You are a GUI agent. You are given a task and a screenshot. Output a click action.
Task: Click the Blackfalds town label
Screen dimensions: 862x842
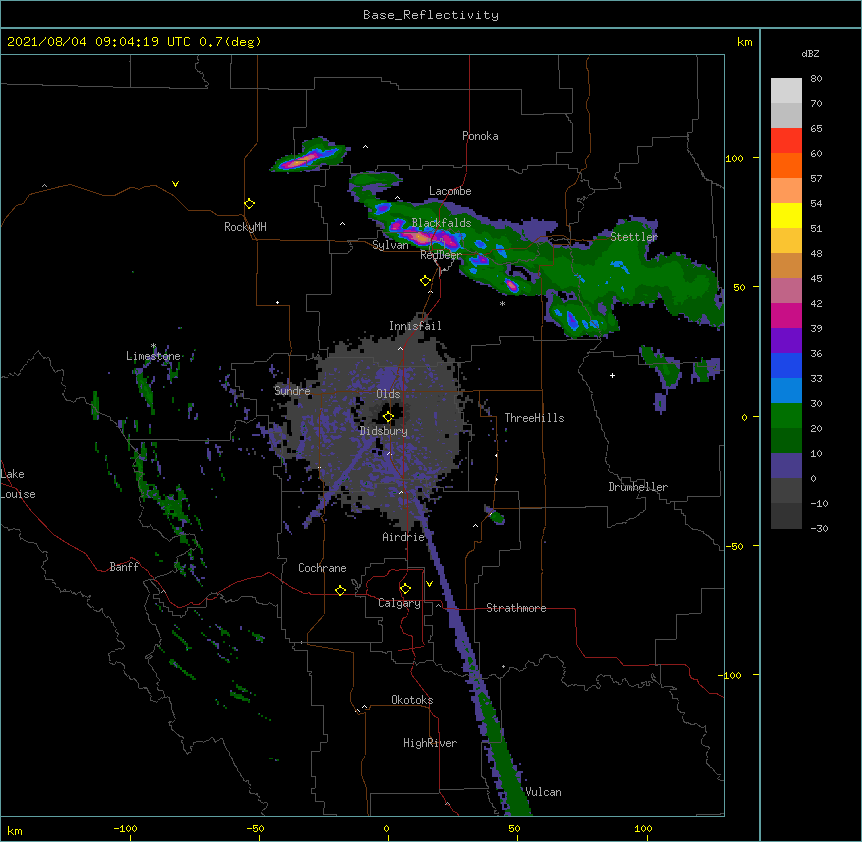[441, 223]
